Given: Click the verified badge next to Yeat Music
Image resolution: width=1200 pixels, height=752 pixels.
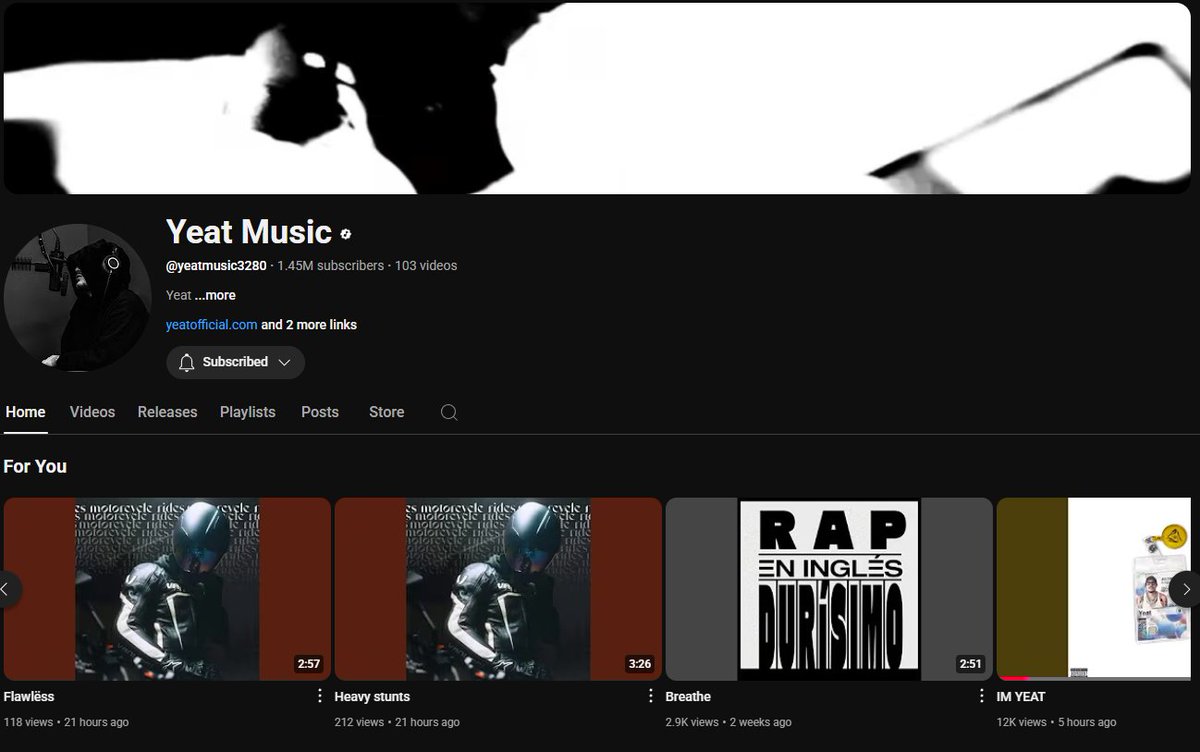Looking at the screenshot, I should coord(346,234).
